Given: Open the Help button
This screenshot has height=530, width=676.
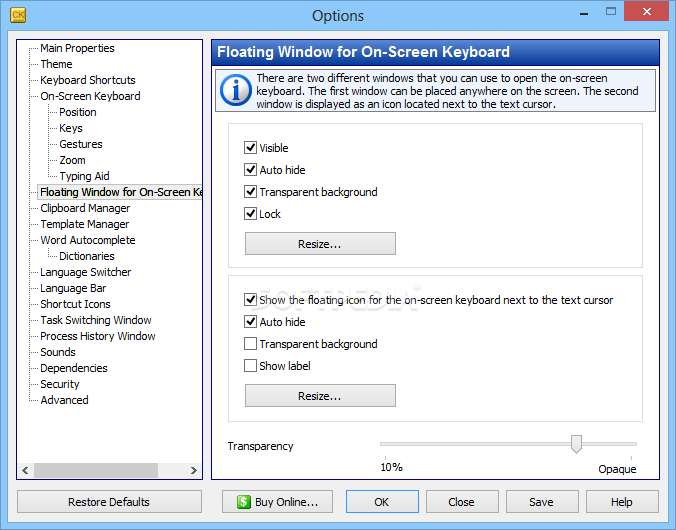Looking at the screenshot, I should click(622, 502).
